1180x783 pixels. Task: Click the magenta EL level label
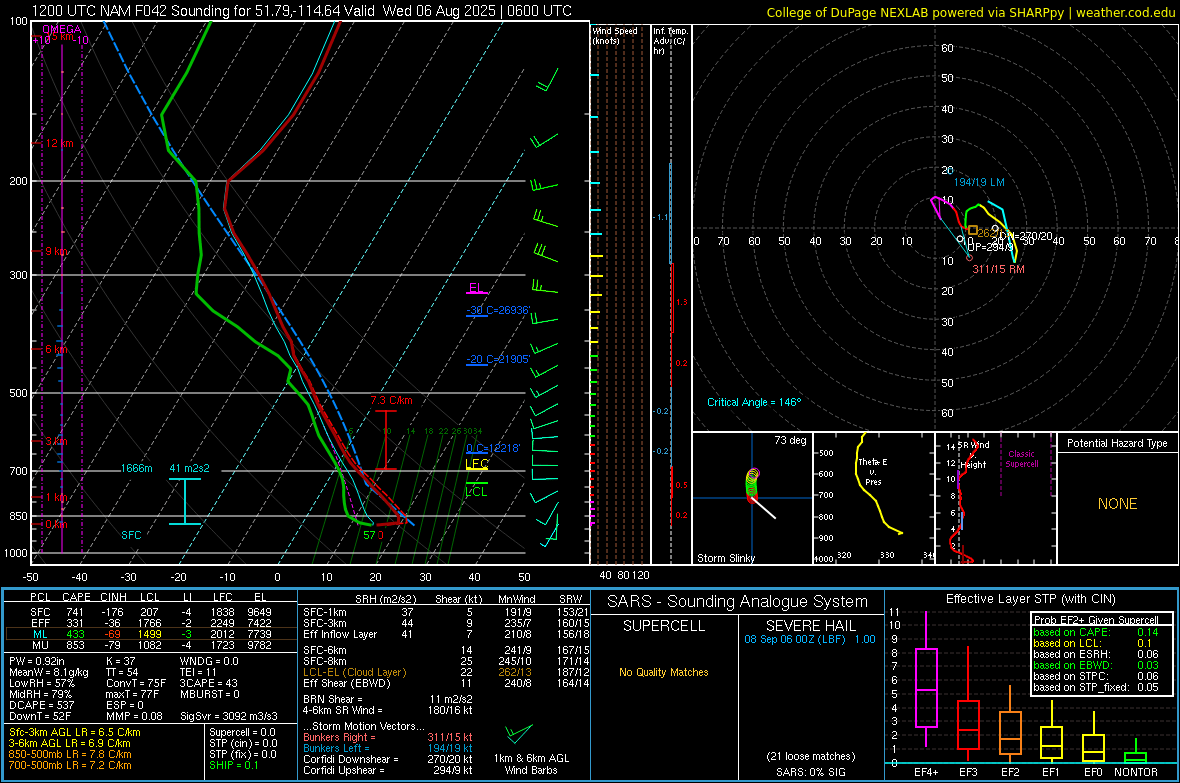(x=476, y=288)
